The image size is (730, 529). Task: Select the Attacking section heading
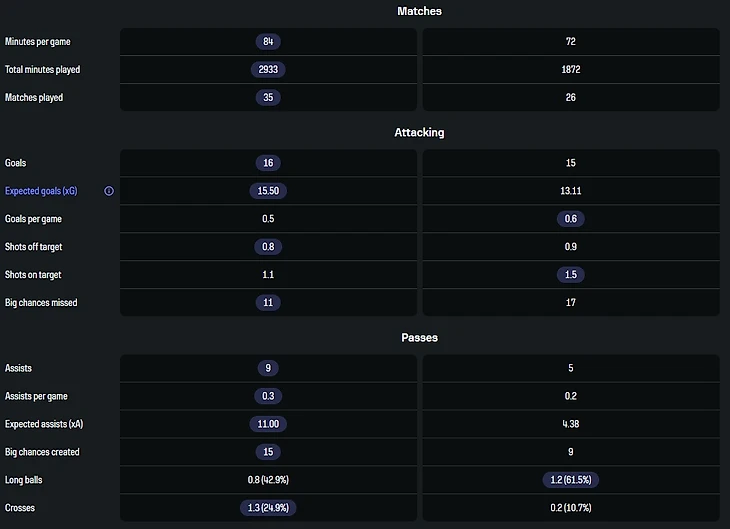tap(419, 132)
